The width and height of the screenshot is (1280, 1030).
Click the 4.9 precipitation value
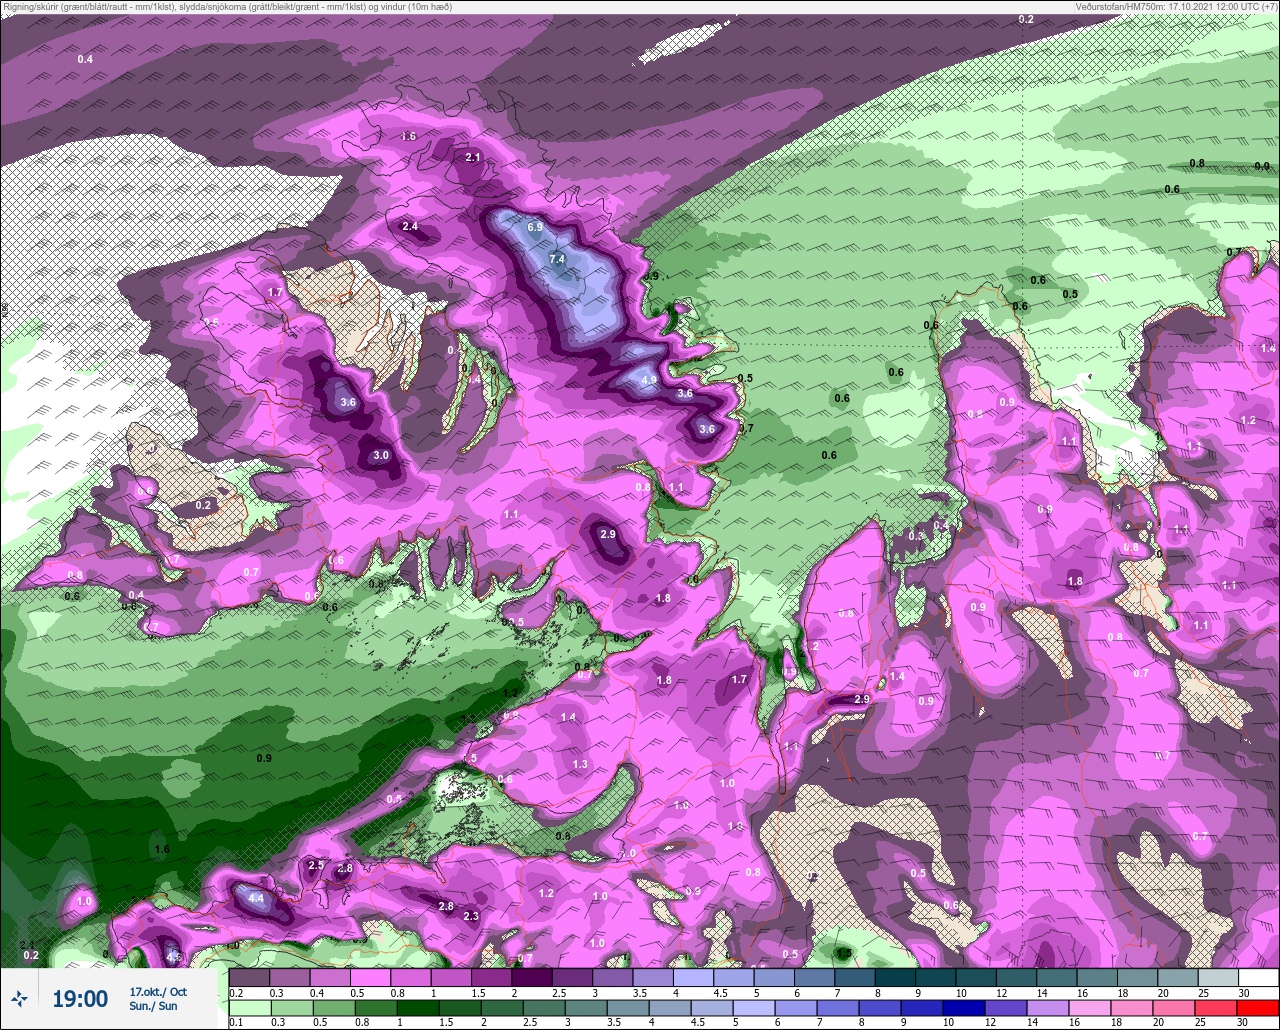pos(649,380)
